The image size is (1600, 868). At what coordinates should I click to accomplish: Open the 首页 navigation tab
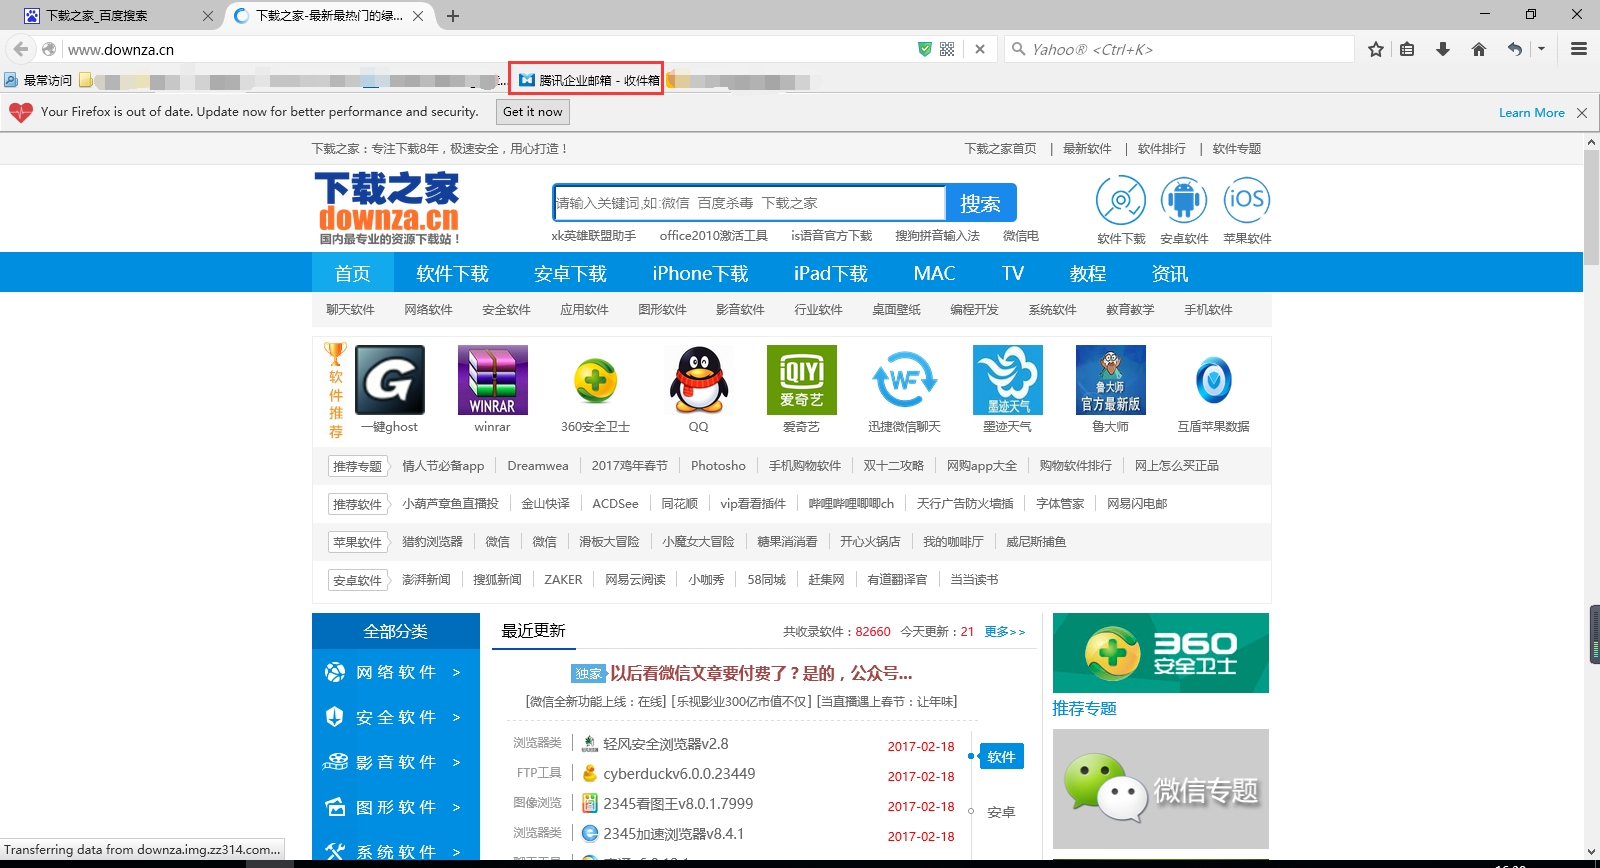[352, 273]
